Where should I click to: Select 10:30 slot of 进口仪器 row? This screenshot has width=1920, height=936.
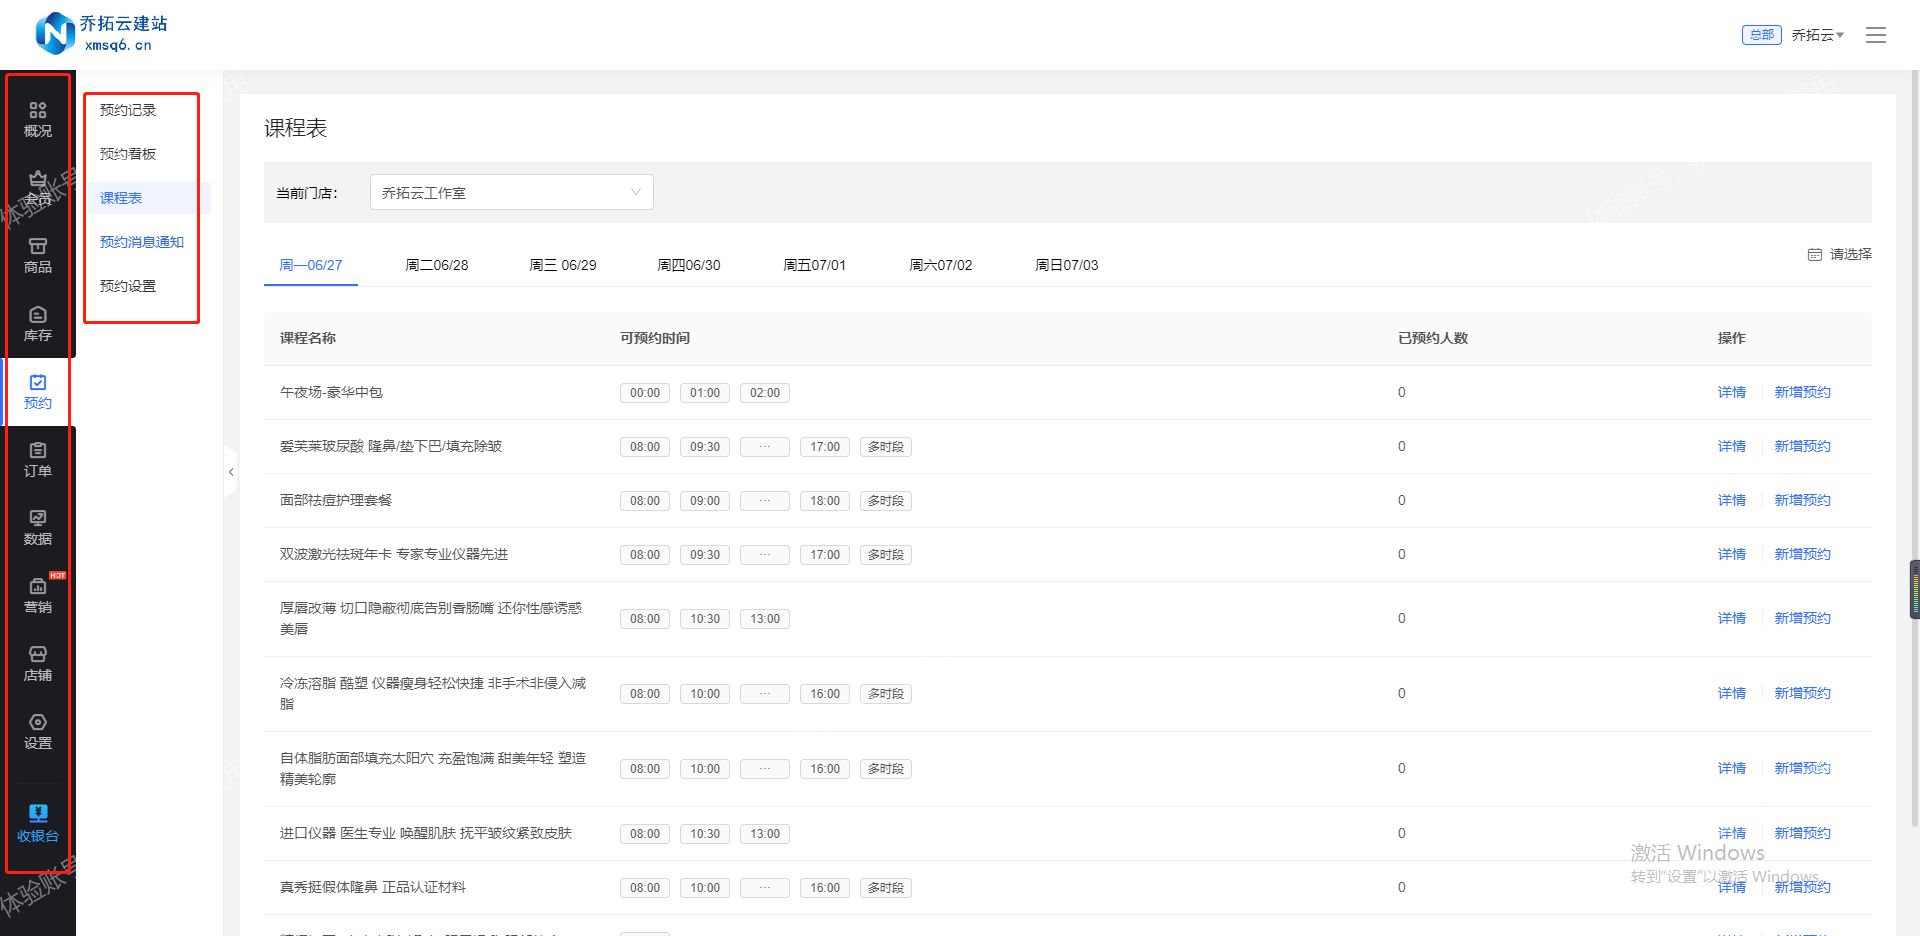pos(705,834)
